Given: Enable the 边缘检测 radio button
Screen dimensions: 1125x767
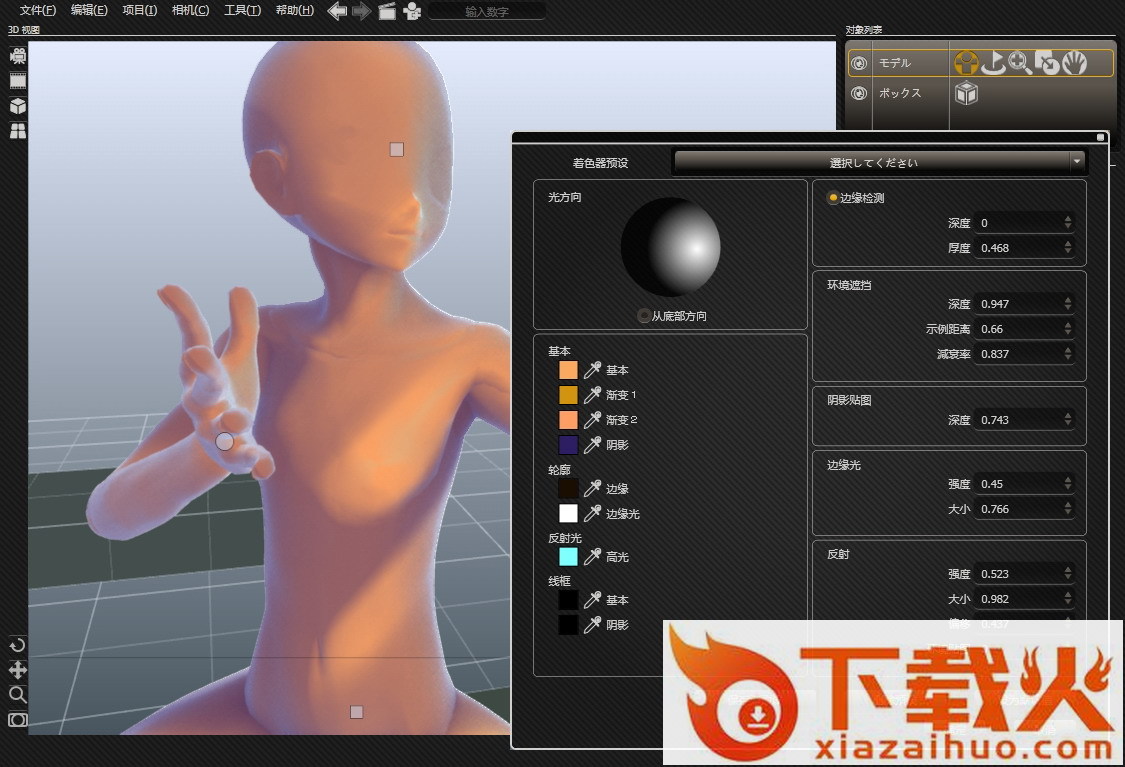Looking at the screenshot, I should [833, 198].
